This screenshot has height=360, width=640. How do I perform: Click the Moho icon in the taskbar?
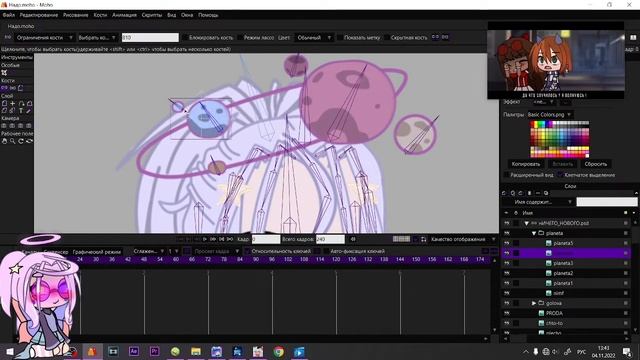pyautogui.click(x=92, y=351)
